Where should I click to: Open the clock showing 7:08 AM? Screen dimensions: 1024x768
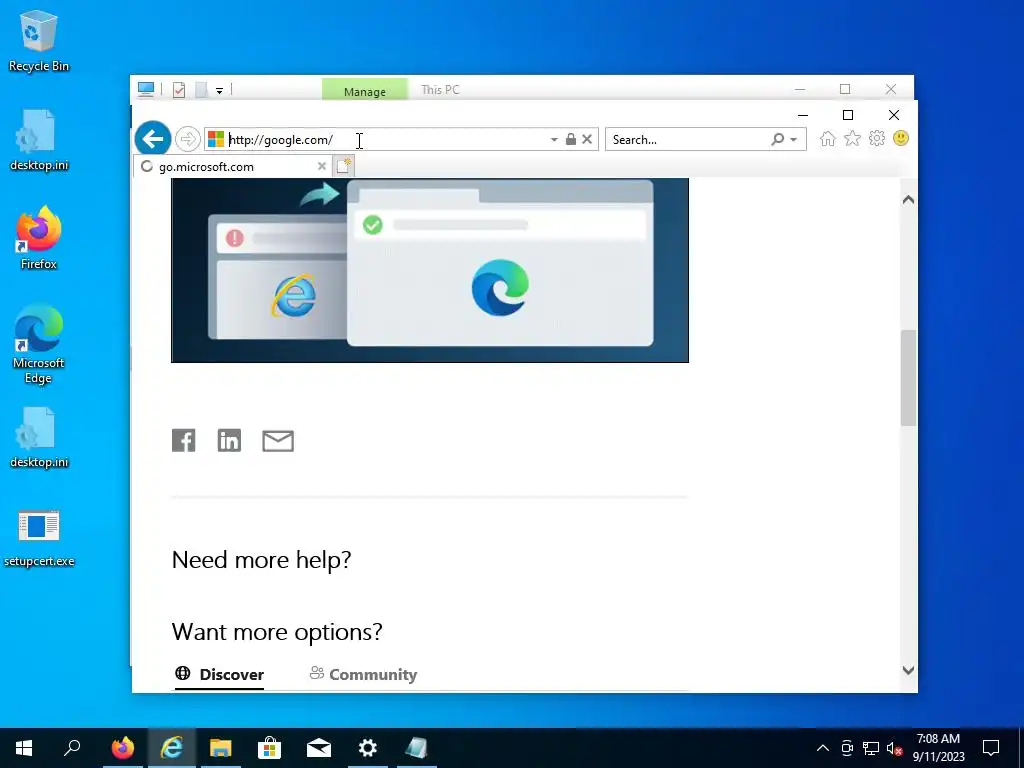point(938,748)
